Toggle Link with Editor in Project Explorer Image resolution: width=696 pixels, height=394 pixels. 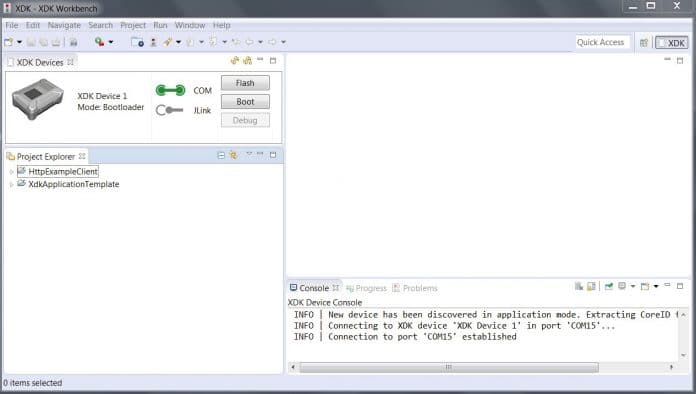tap(233, 155)
